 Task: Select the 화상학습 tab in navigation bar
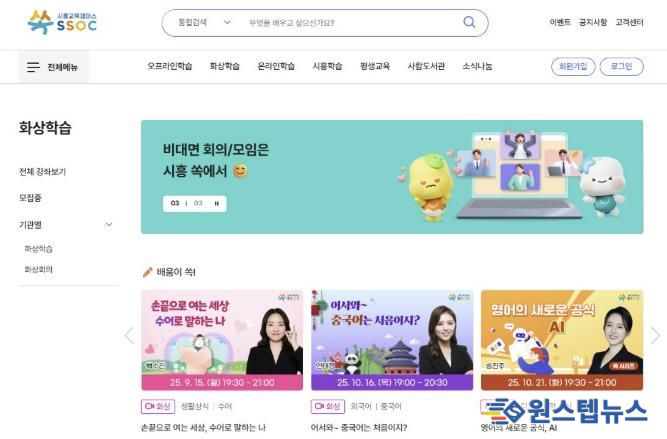[x=225, y=66]
